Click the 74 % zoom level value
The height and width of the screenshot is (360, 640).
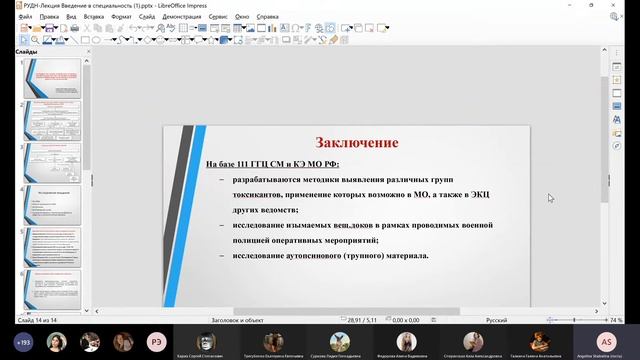click(616, 320)
